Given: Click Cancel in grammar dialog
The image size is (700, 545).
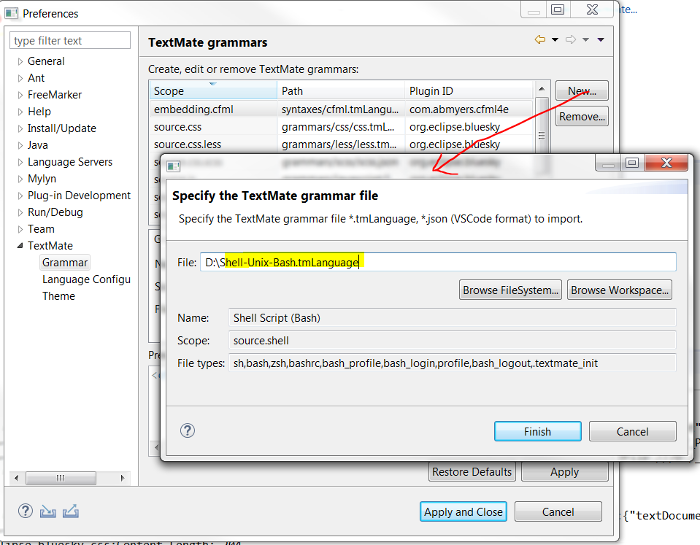Looking at the screenshot, I should (633, 432).
